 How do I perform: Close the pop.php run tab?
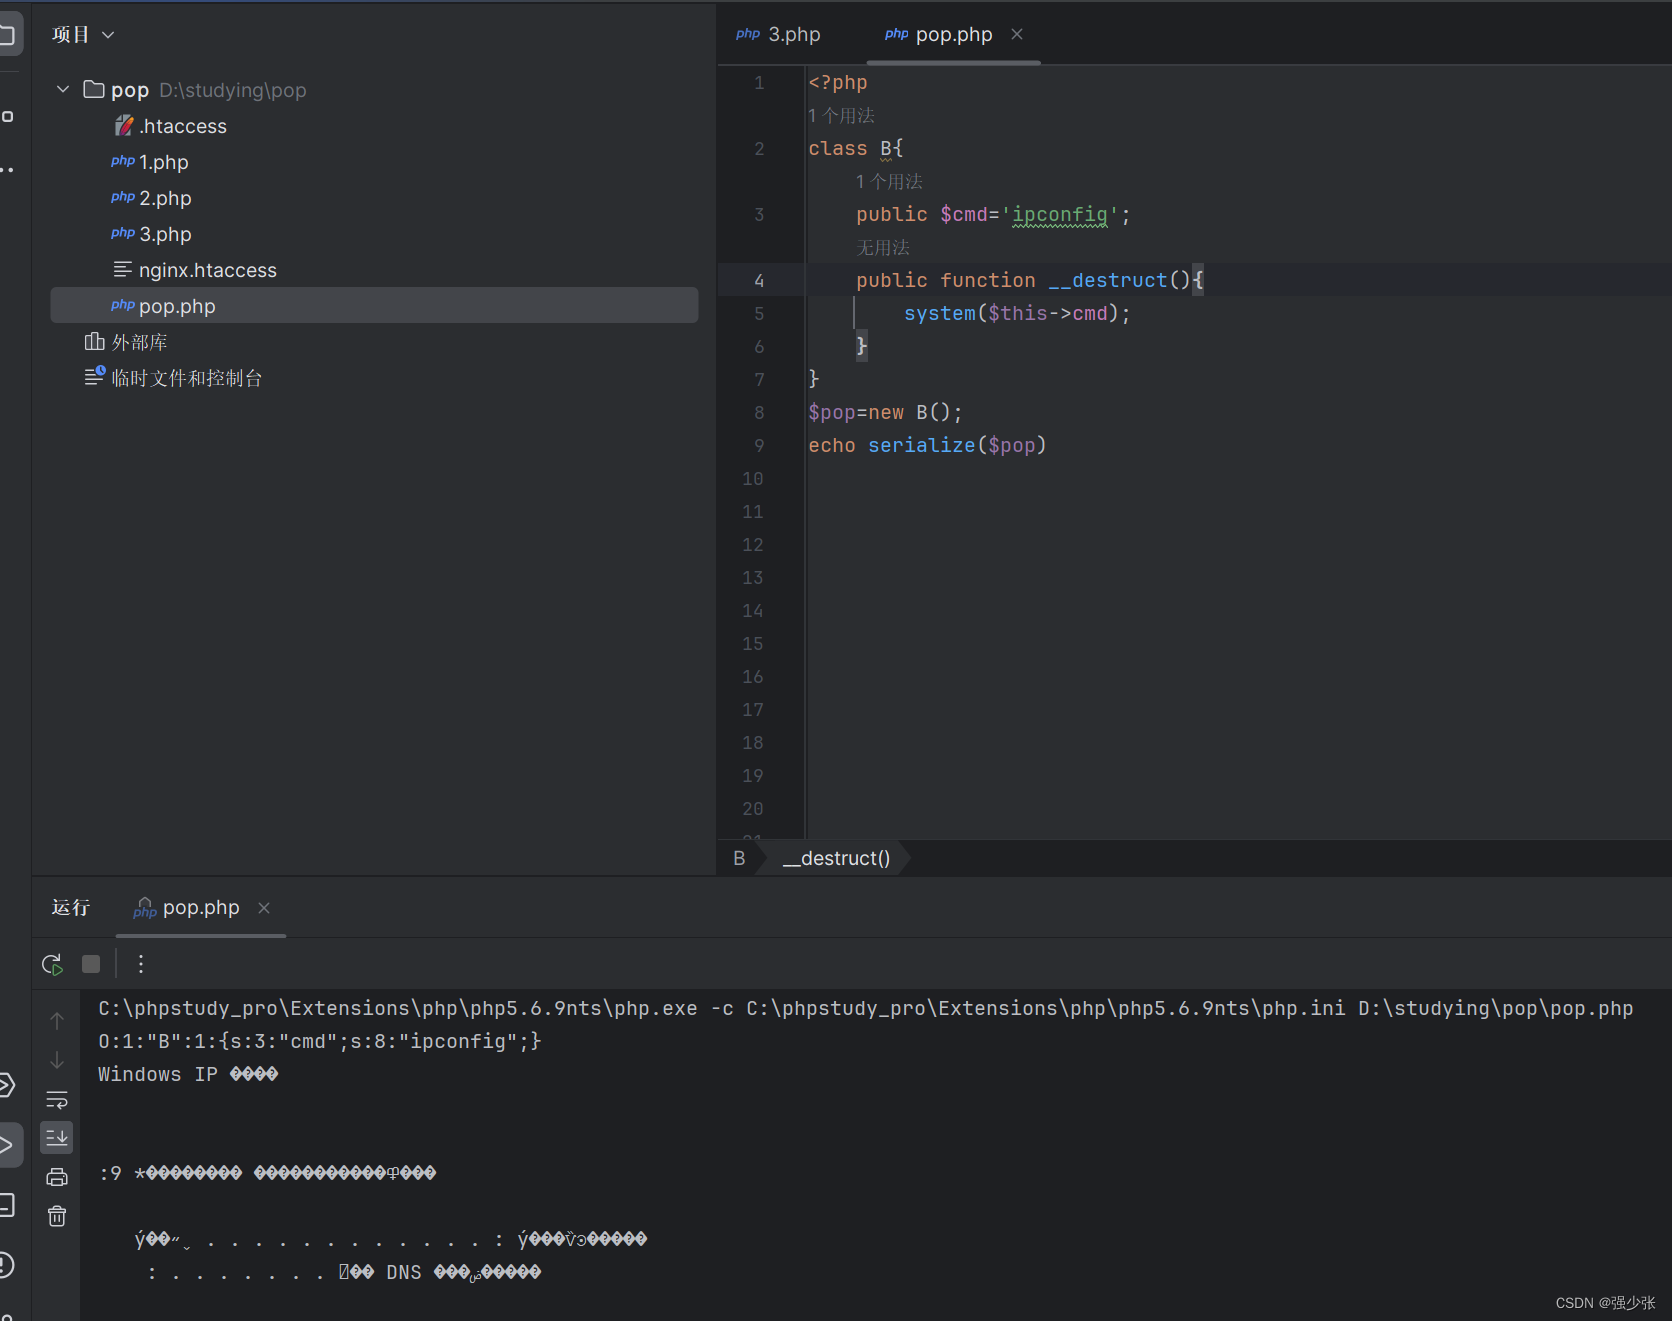(264, 908)
